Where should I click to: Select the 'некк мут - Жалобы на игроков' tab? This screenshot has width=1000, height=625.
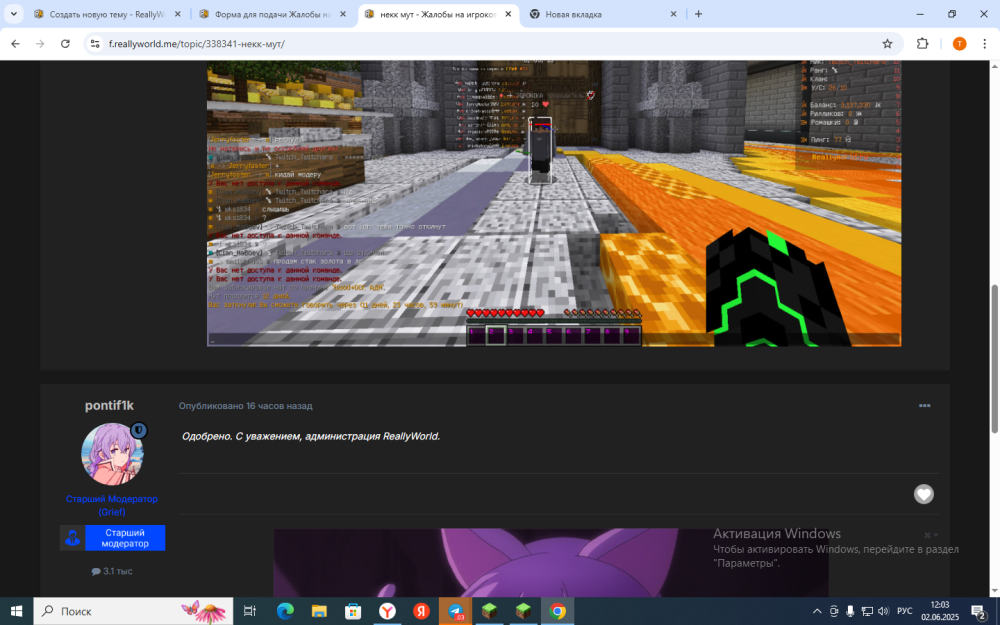[438, 14]
